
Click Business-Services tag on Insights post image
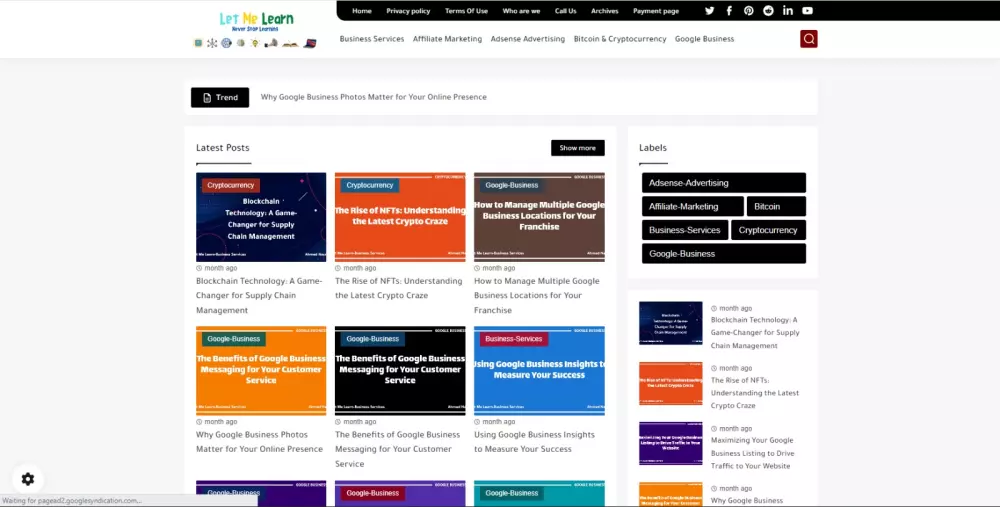[513, 339]
